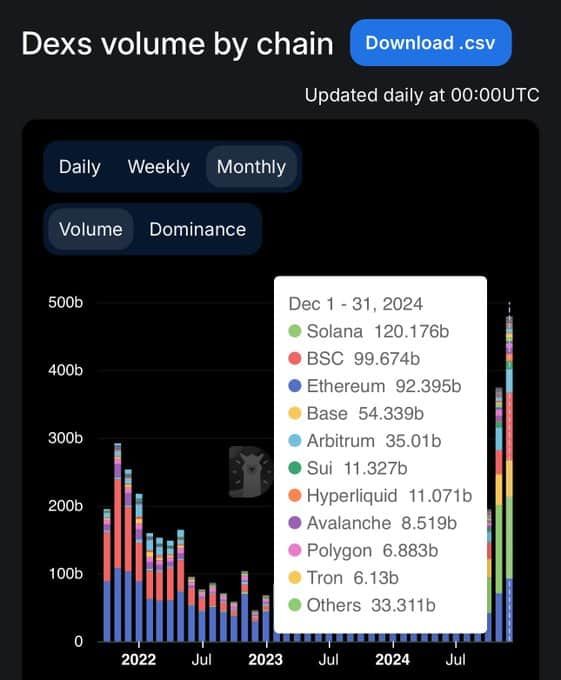The image size is (561, 680).
Task: Click the 2022 x-axis marker
Action: click(138, 660)
